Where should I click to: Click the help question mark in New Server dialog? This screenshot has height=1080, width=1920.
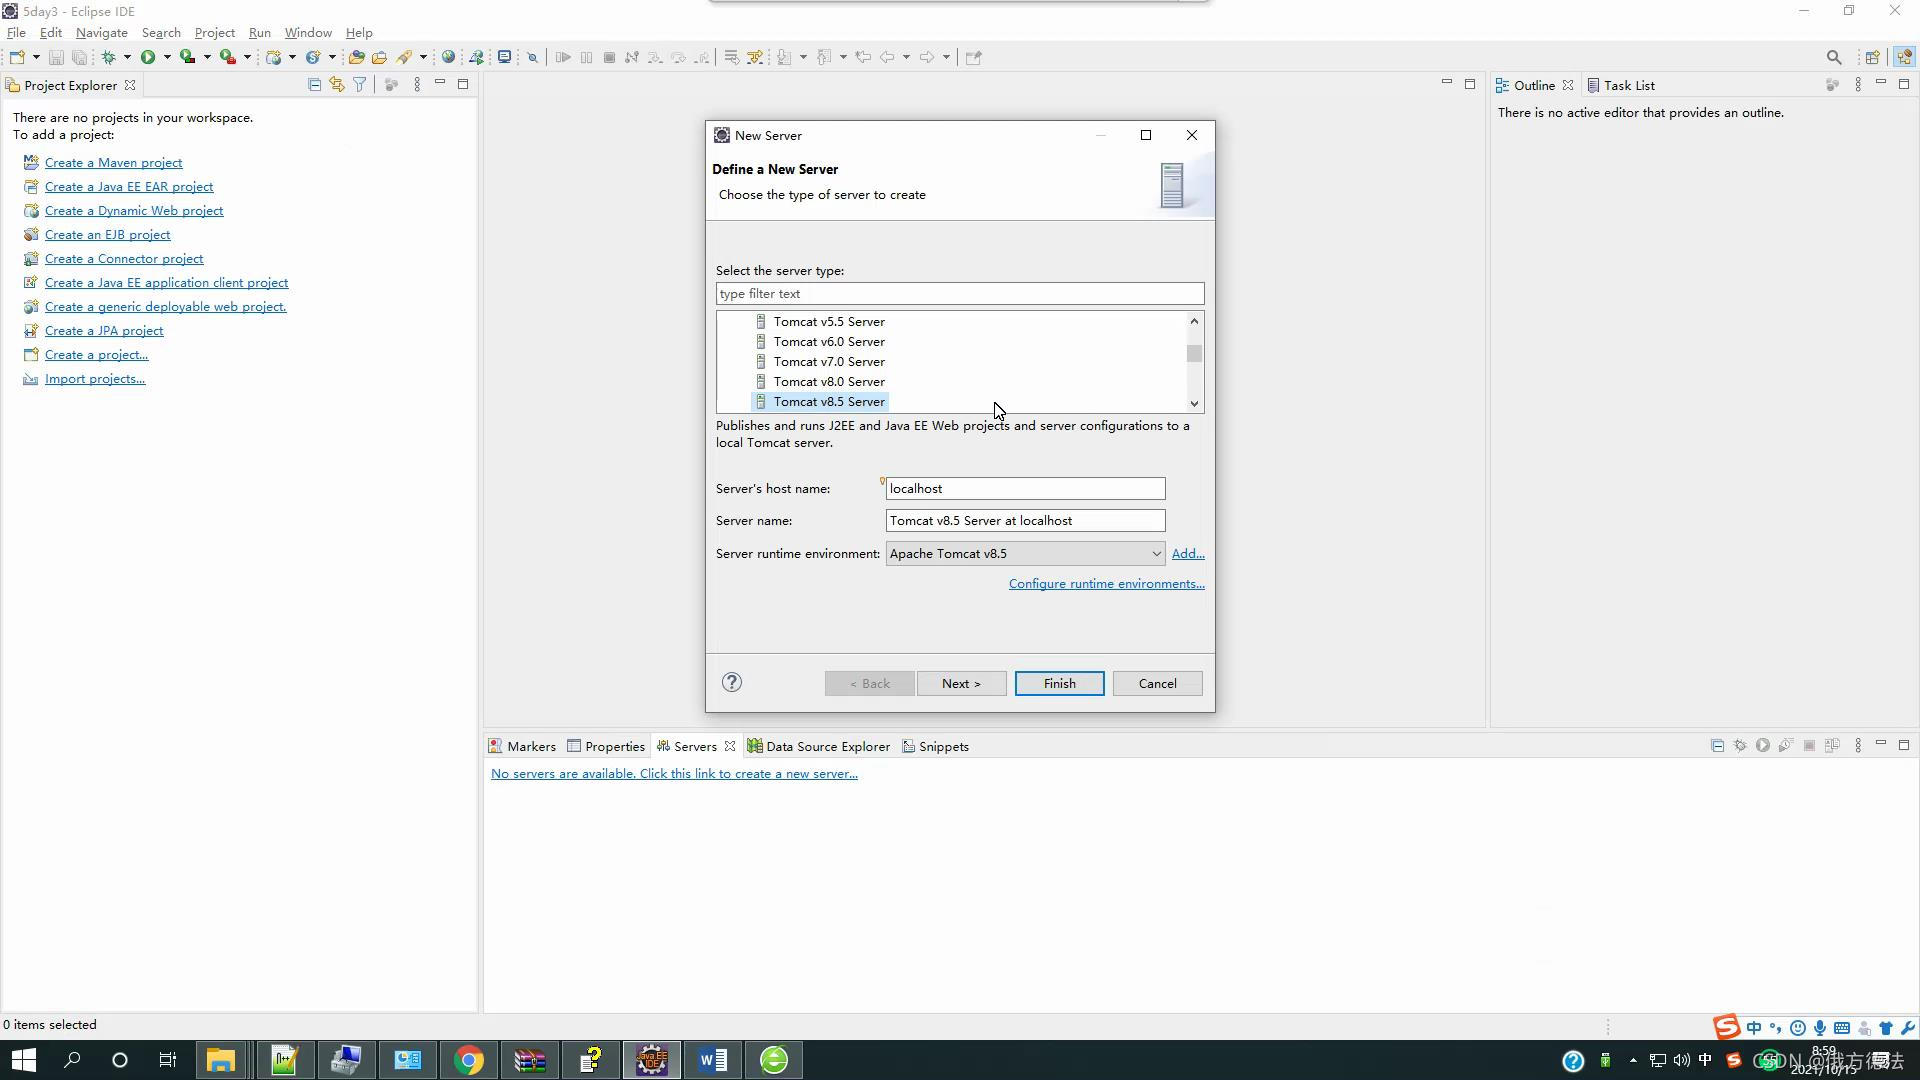click(732, 682)
